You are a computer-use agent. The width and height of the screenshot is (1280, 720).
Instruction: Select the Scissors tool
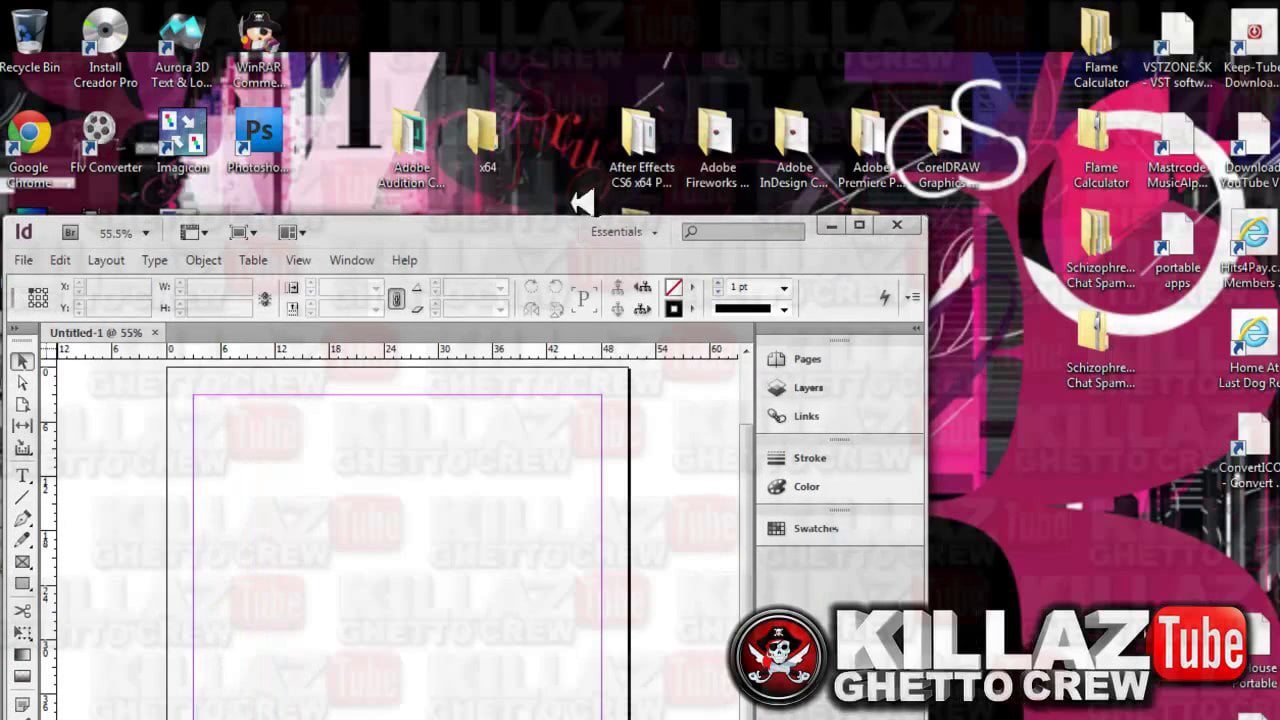pyautogui.click(x=22, y=611)
